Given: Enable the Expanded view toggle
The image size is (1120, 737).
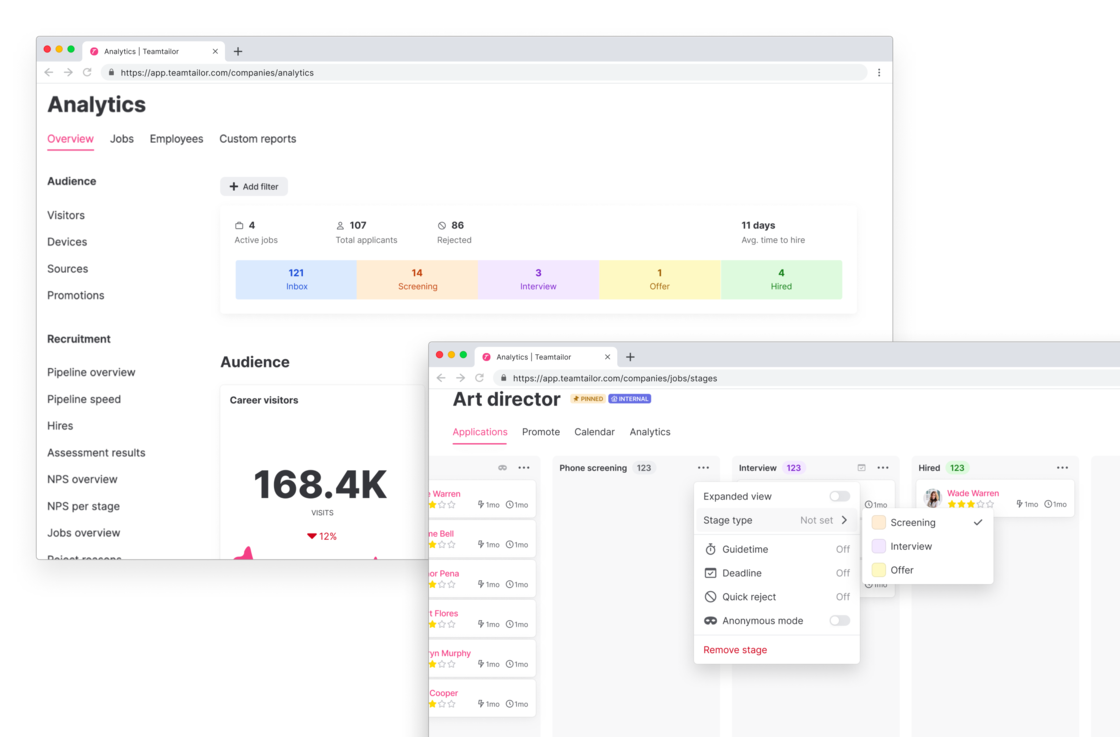Looking at the screenshot, I should point(840,496).
